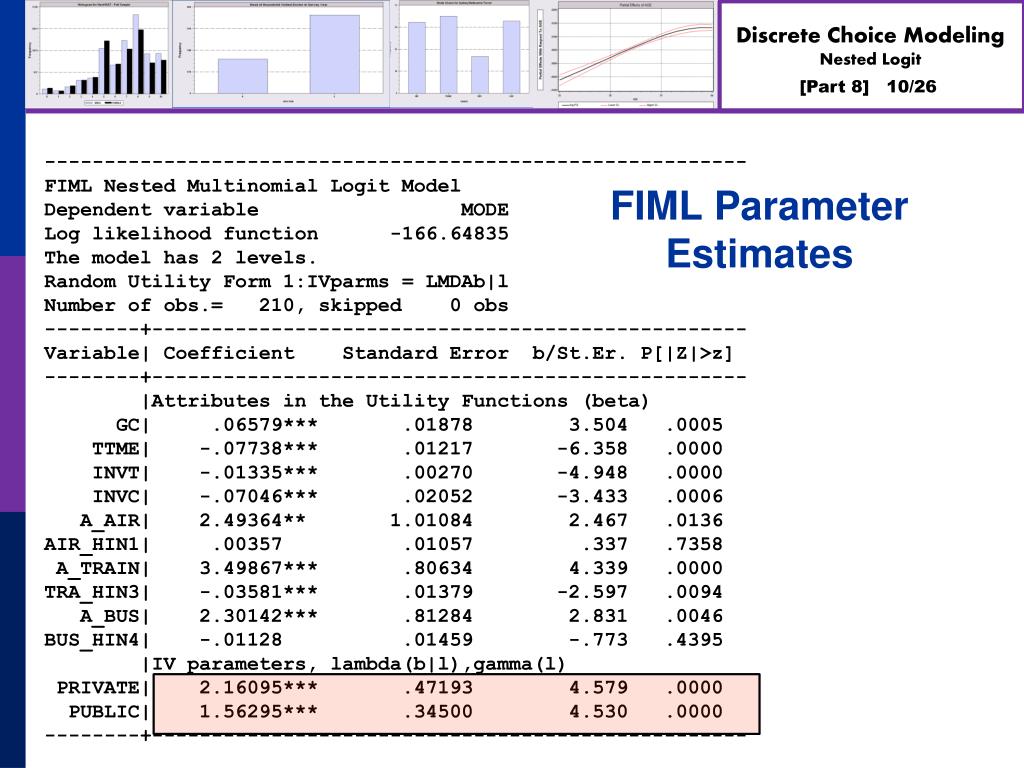Click the INVC coefficient '-.07046***'
This screenshot has height=768, width=1024.
coord(259,497)
